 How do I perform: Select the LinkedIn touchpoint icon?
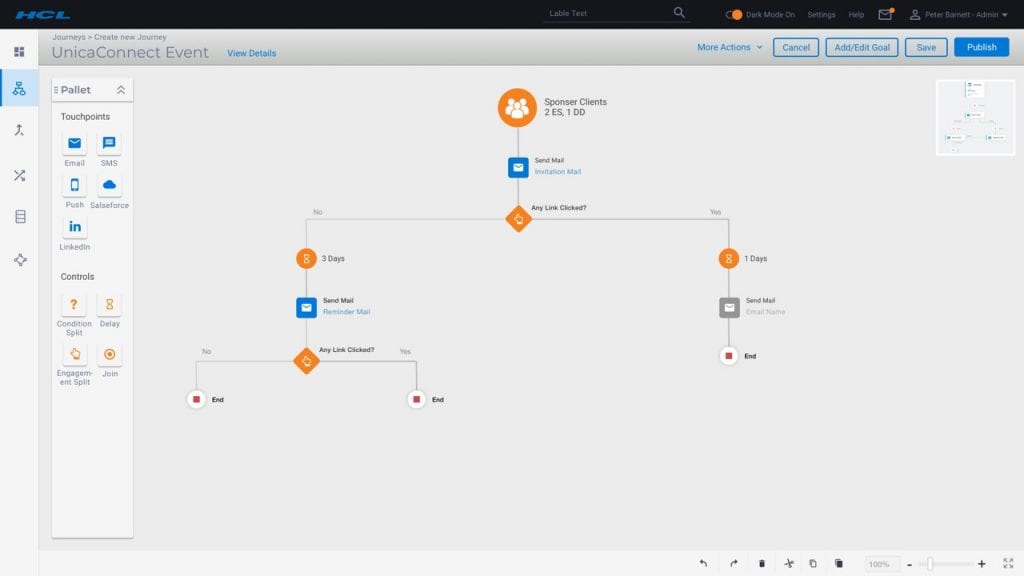(74, 227)
